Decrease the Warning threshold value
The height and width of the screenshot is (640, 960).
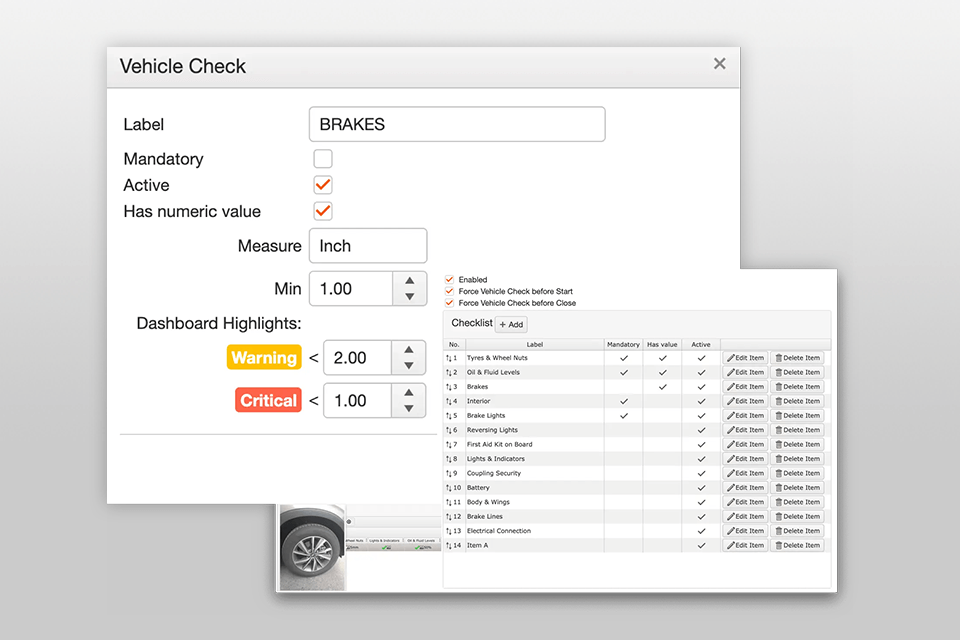(409, 366)
